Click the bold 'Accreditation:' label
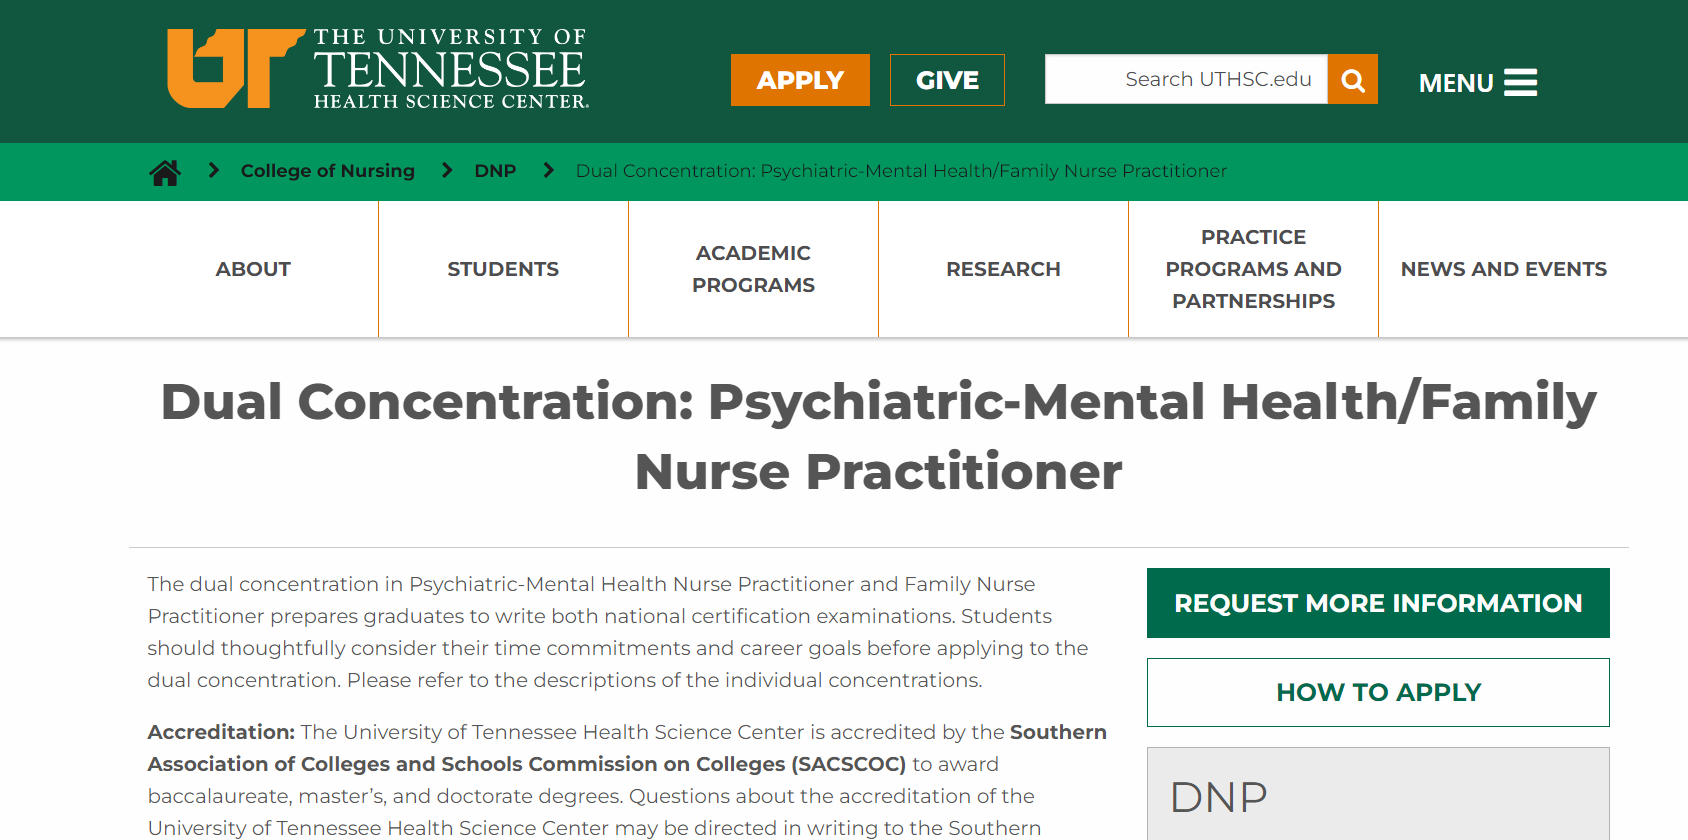The height and width of the screenshot is (840, 1688). 221,732
